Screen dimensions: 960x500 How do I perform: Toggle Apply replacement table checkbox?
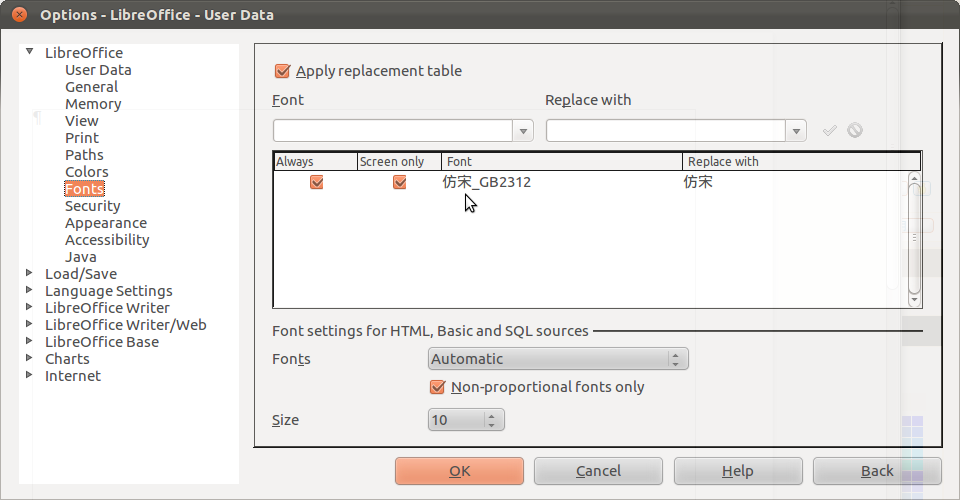point(282,71)
